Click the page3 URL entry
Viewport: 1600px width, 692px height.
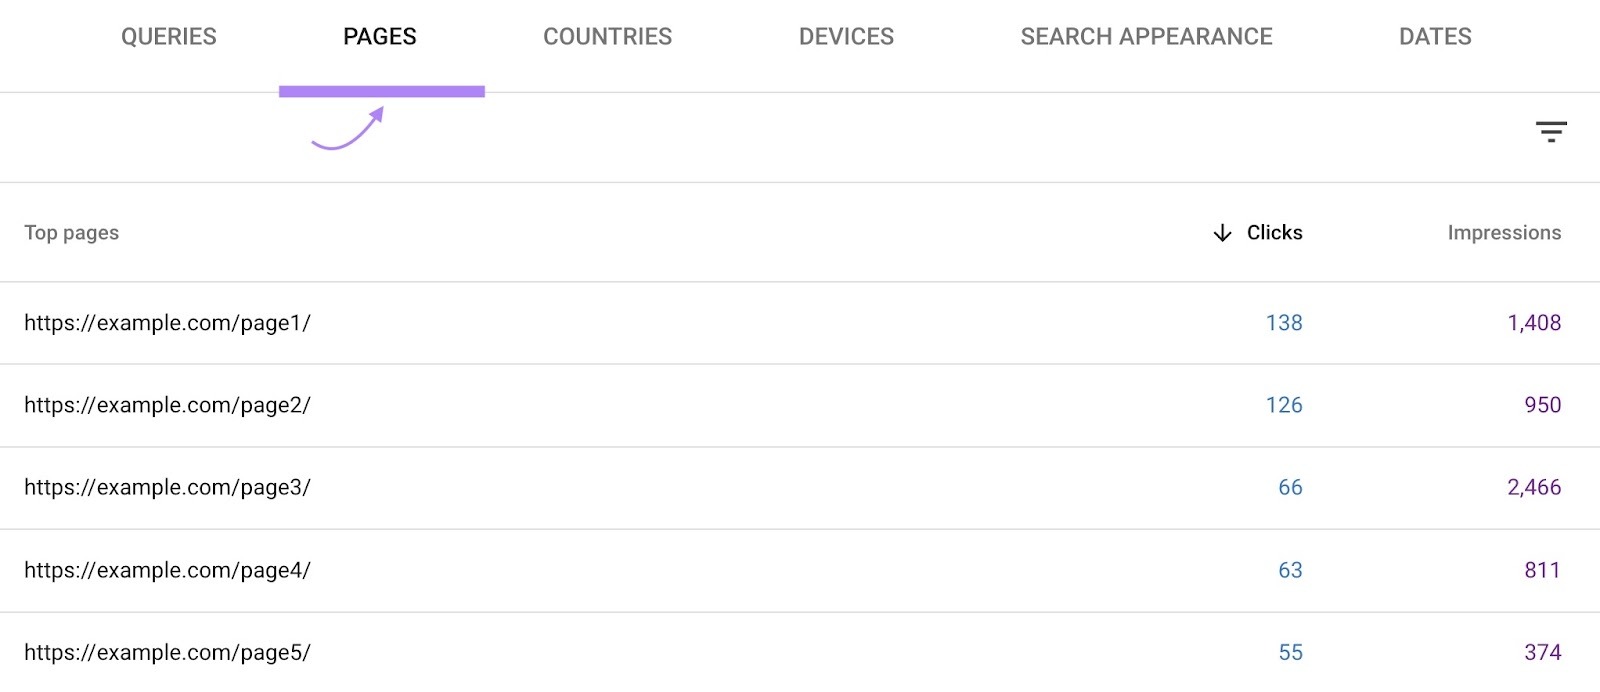(168, 488)
